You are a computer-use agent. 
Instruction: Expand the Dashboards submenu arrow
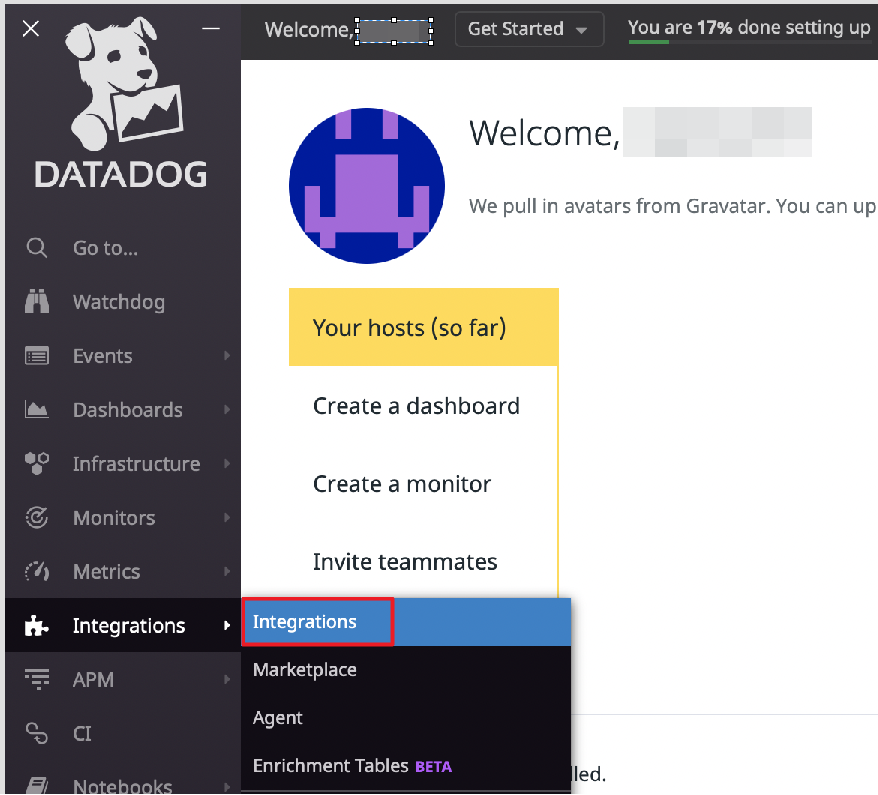[x=227, y=410]
